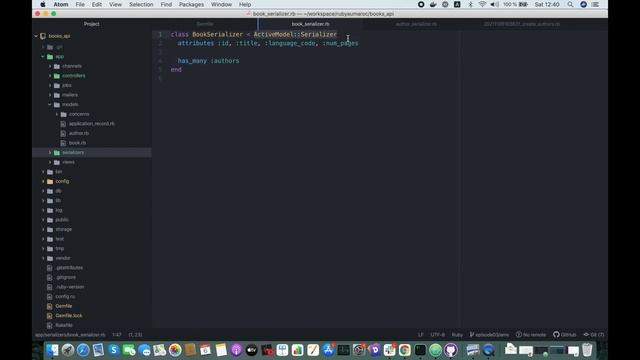Click the Wi-Fi icon in menu bar
Screen dimensions: 640x360
[x=482, y=4]
